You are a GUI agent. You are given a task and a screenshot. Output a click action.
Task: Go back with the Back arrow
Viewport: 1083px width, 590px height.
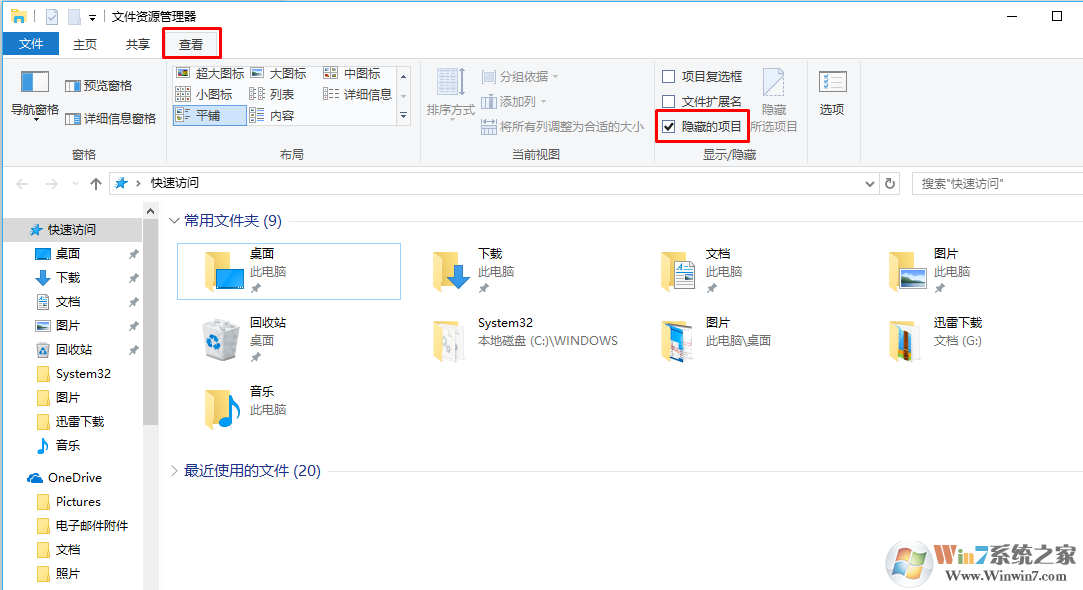[22, 184]
